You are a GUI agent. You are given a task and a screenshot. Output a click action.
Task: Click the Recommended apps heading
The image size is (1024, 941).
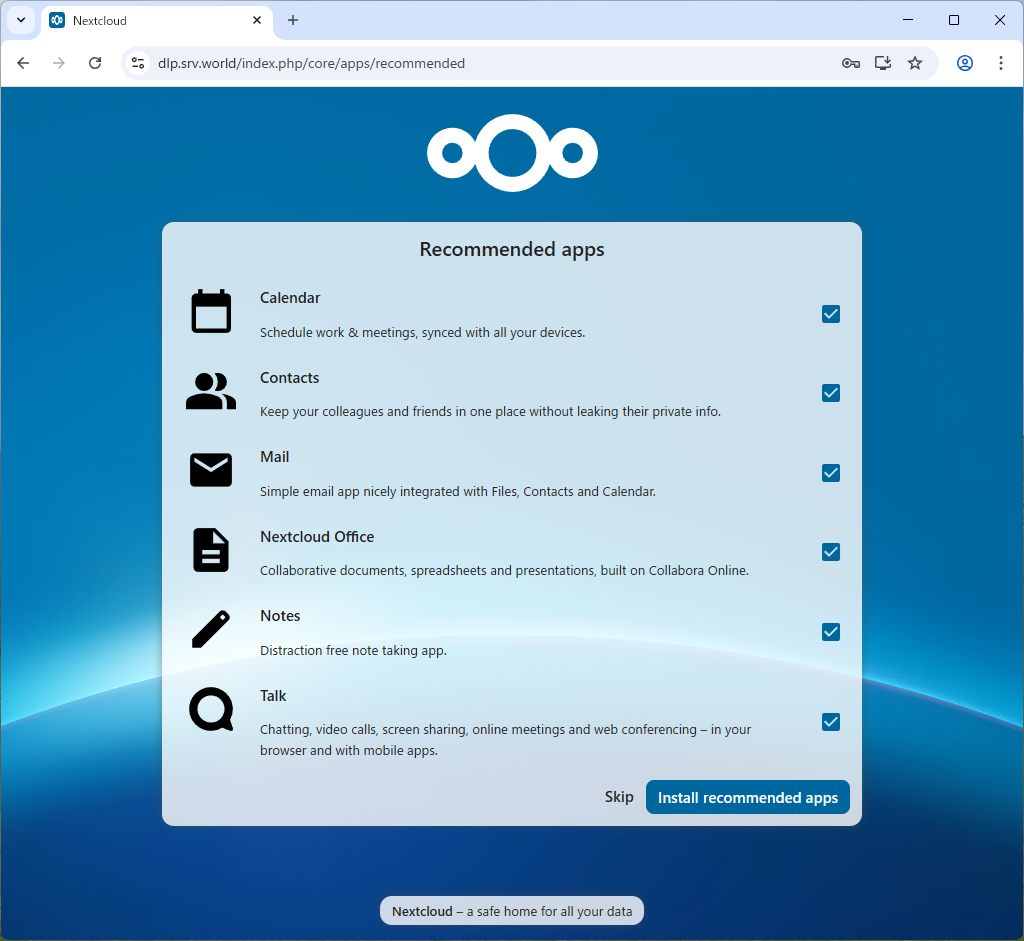pos(512,249)
